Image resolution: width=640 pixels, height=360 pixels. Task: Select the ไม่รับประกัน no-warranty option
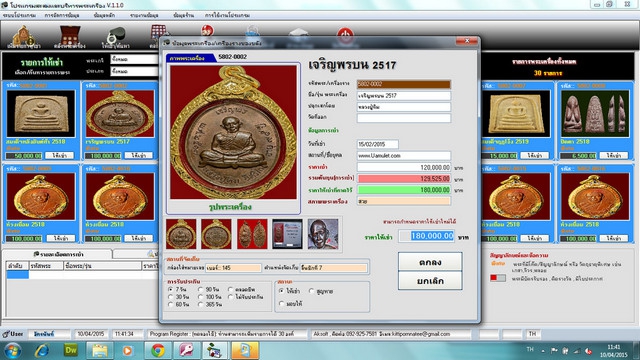pyautogui.click(x=231, y=297)
